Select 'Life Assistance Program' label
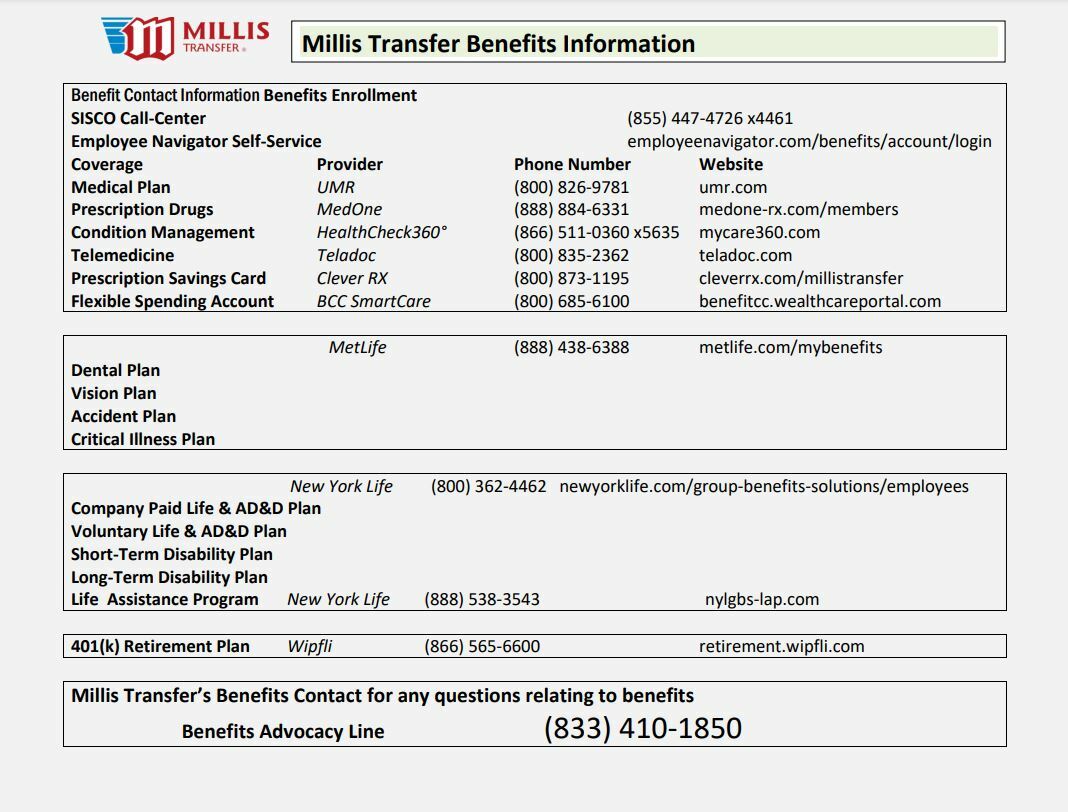This screenshot has height=812, width=1068. click(x=165, y=599)
